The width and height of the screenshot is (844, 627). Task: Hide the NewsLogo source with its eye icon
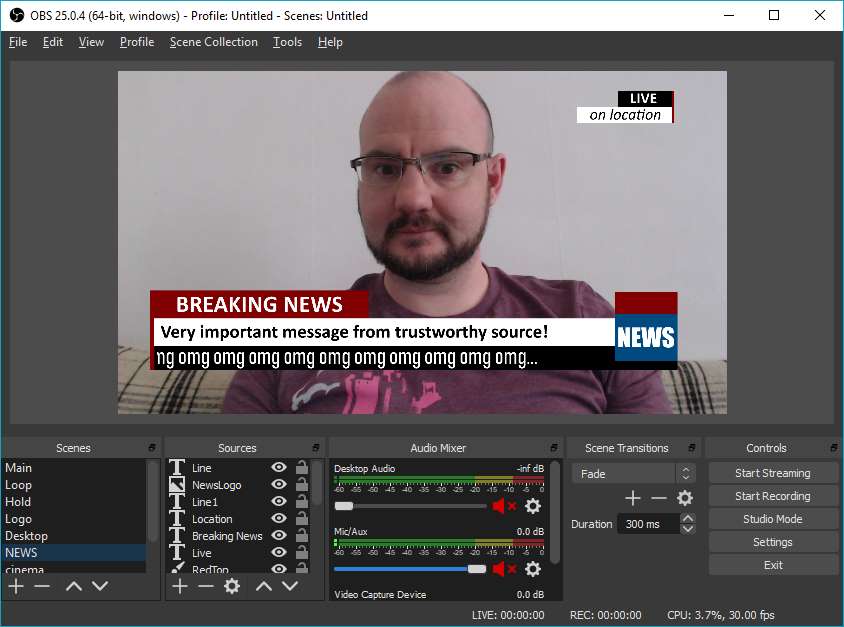click(279, 484)
